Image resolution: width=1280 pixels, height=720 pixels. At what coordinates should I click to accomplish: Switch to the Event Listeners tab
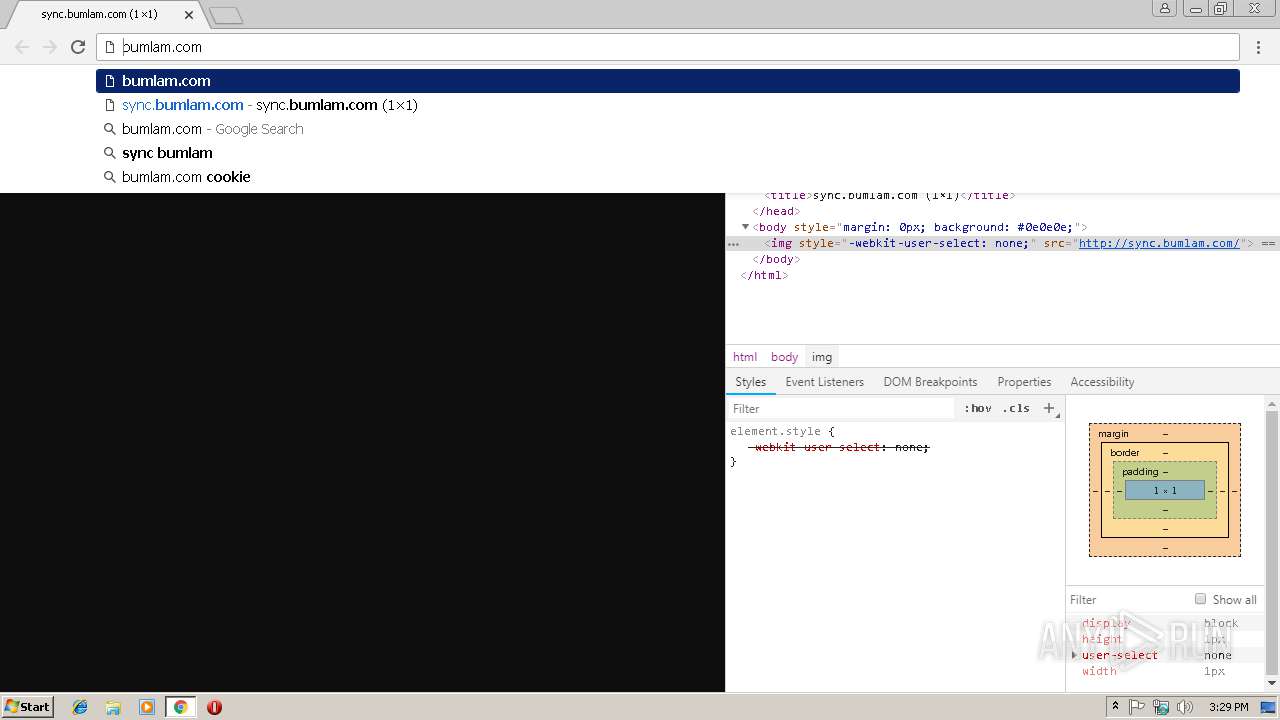coord(824,382)
